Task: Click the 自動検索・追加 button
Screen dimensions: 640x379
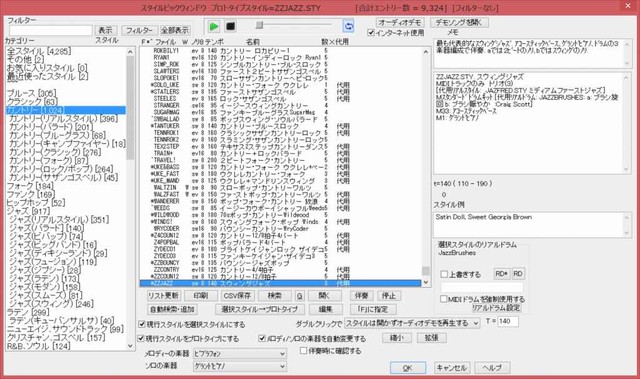Action: click(x=172, y=309)
